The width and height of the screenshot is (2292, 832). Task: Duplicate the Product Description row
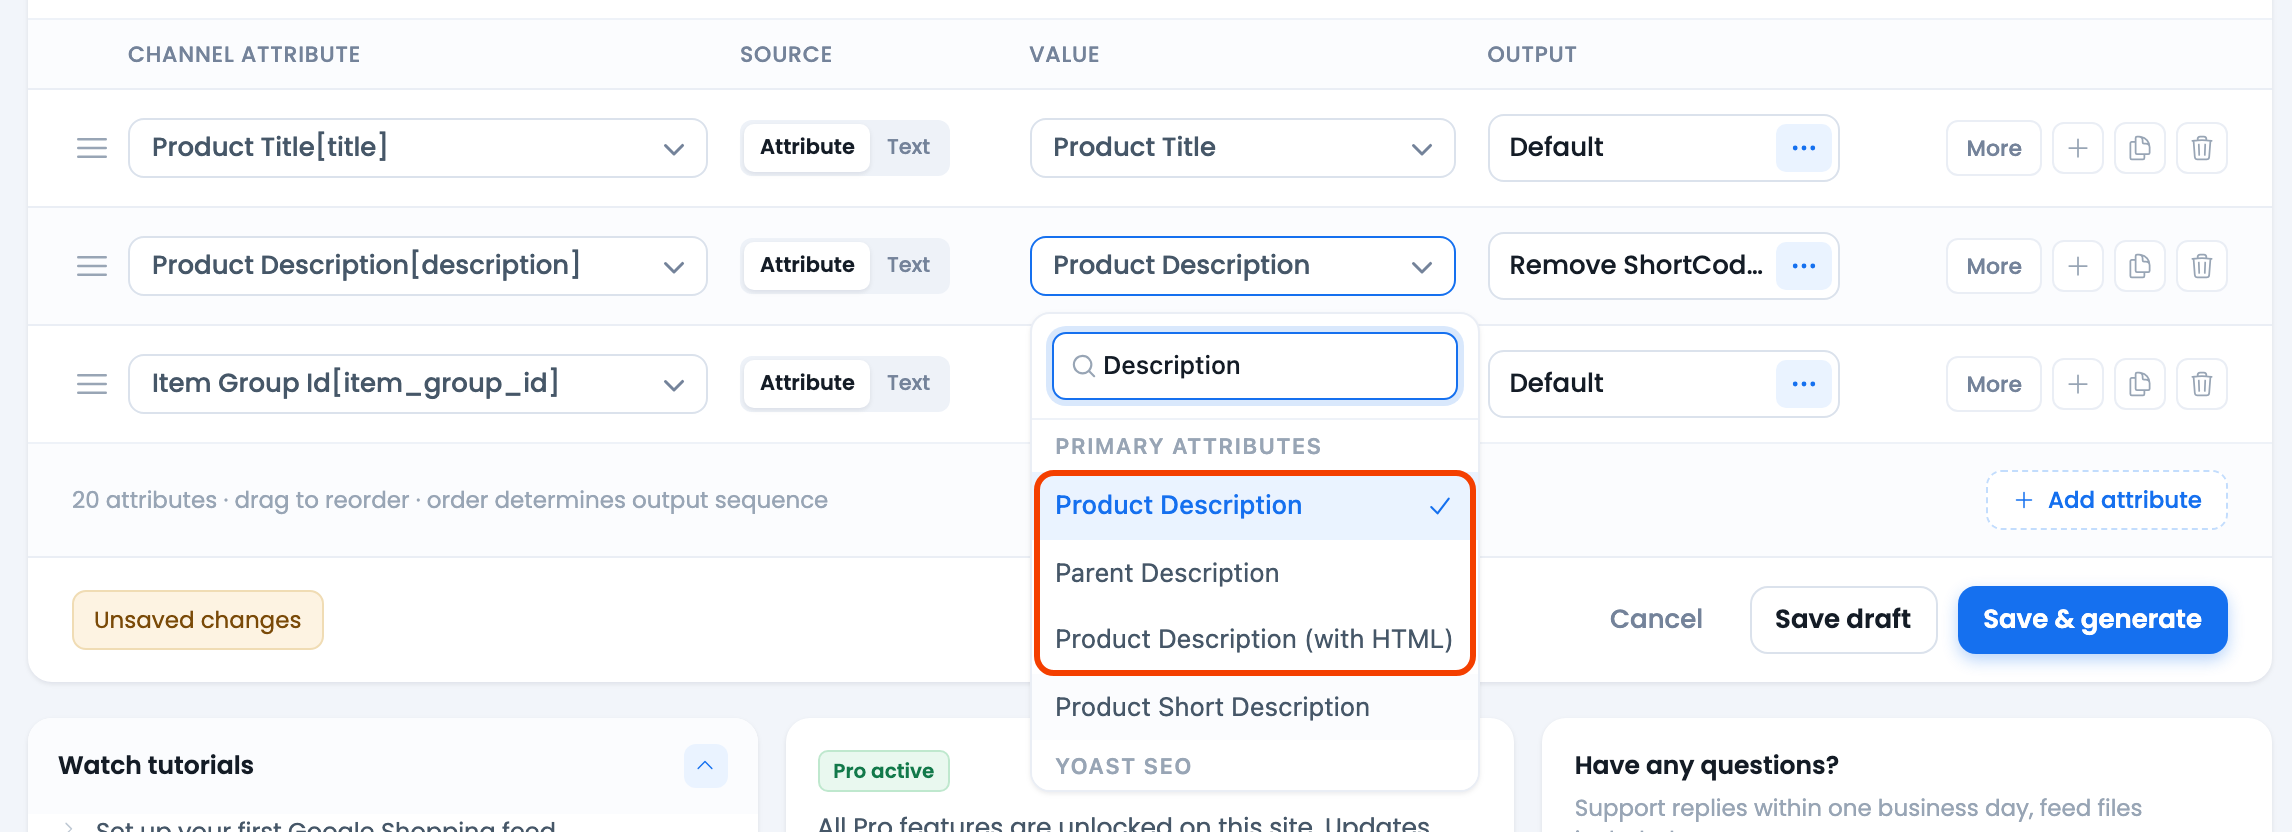coord(2140,266)
